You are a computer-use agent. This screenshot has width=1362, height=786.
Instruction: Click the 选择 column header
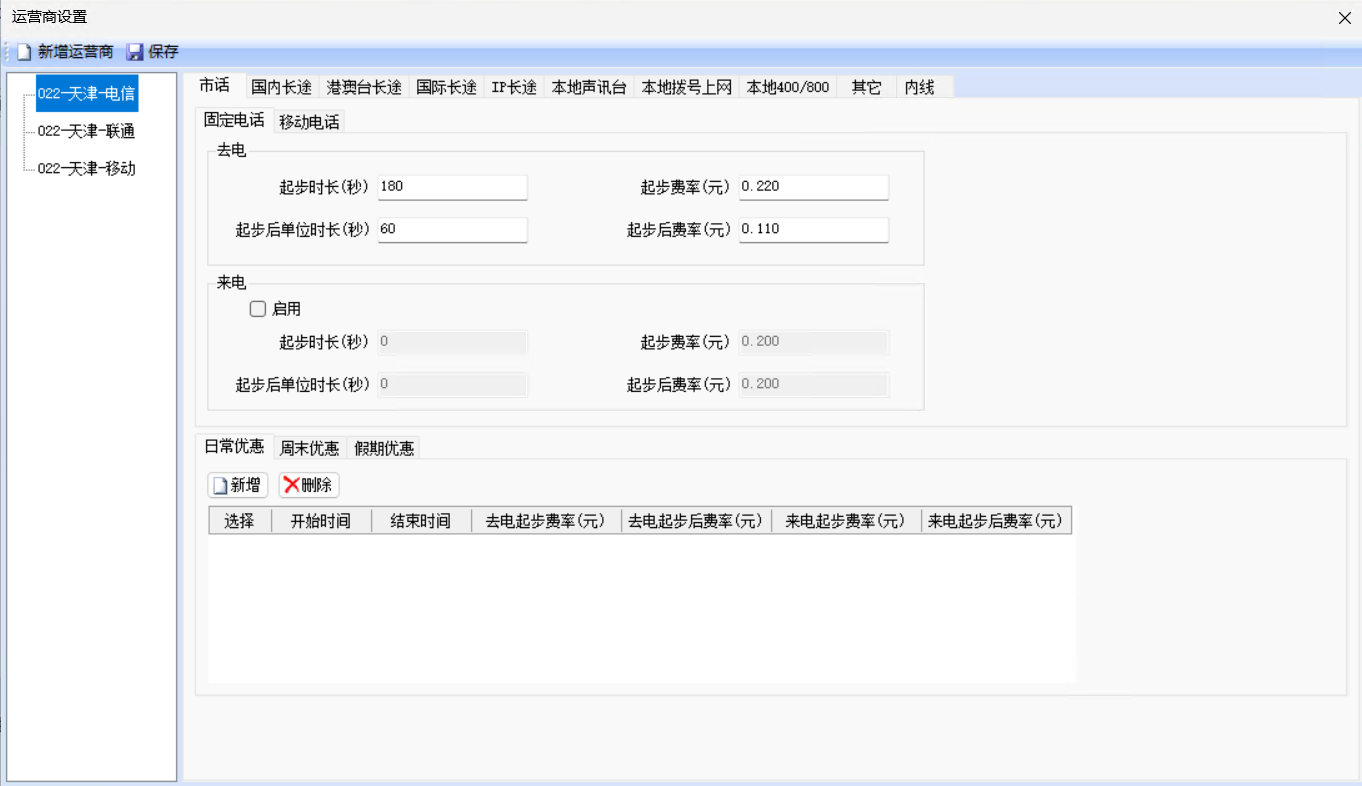tap(240, 521)
